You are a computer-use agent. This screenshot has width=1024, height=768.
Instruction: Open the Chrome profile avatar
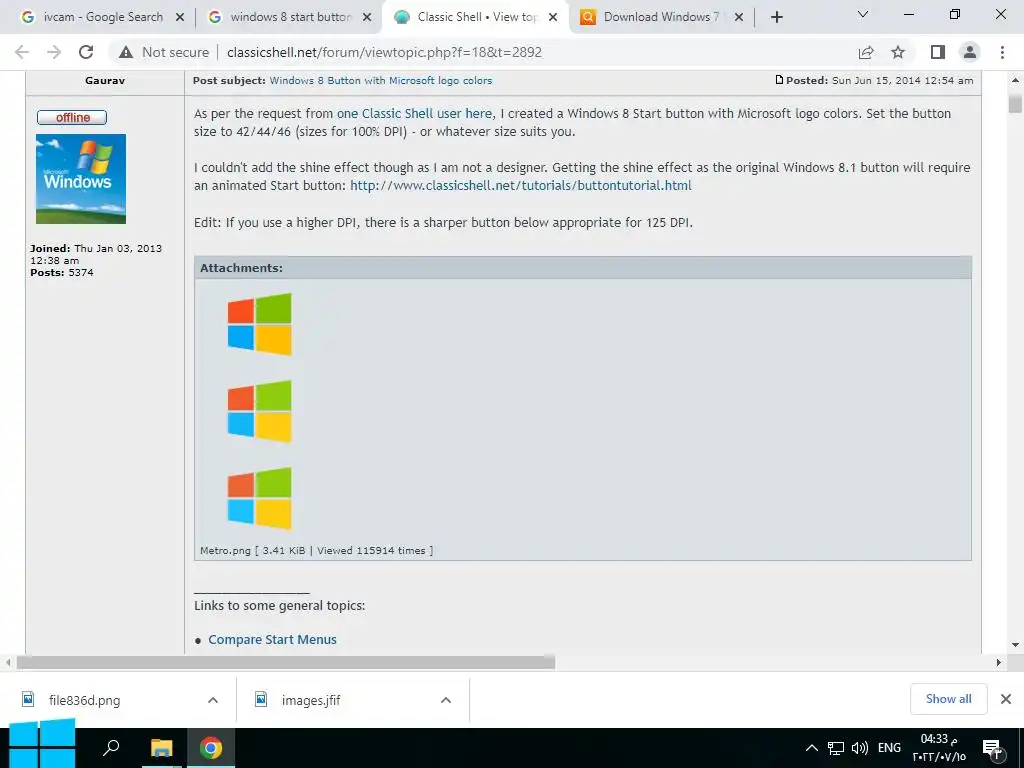(x=970, y=52)
